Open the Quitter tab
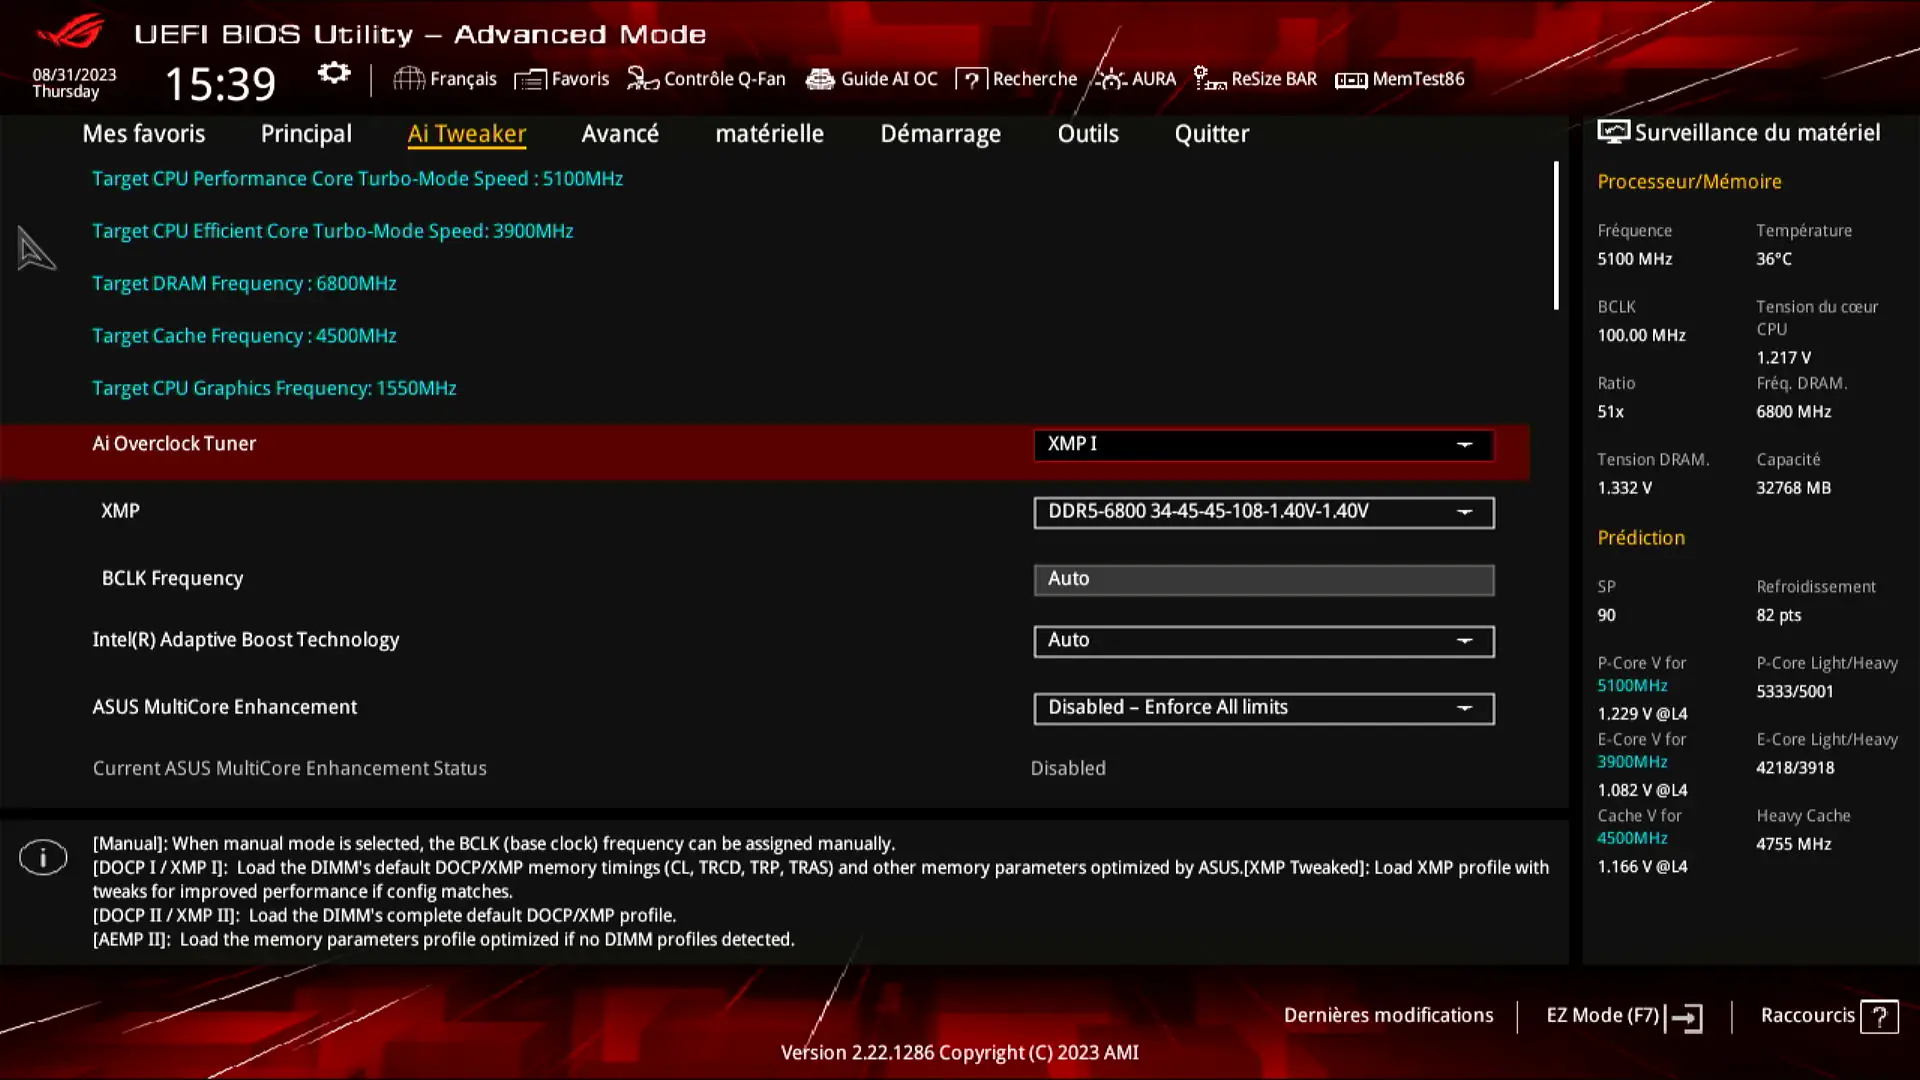Screen dimensions: 1920x1080 [x=1211, y=133]
